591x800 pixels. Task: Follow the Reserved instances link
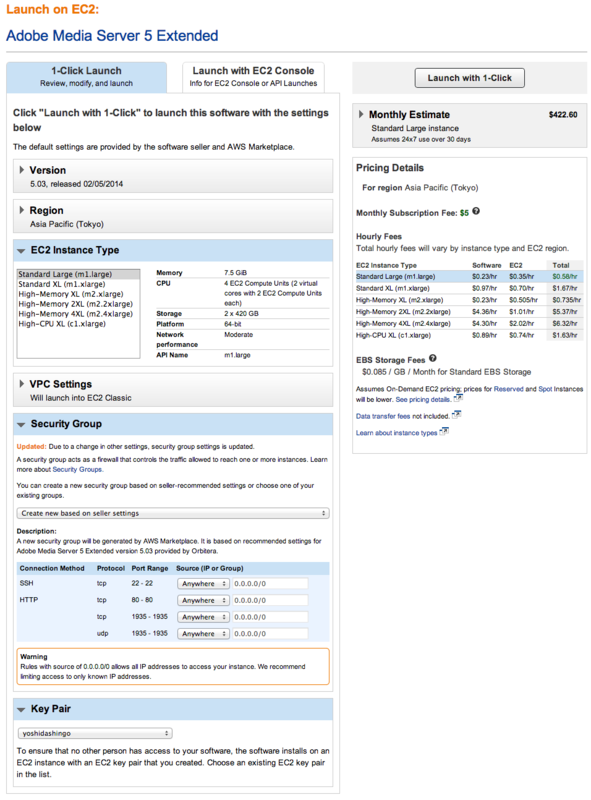tap(508, 389)
